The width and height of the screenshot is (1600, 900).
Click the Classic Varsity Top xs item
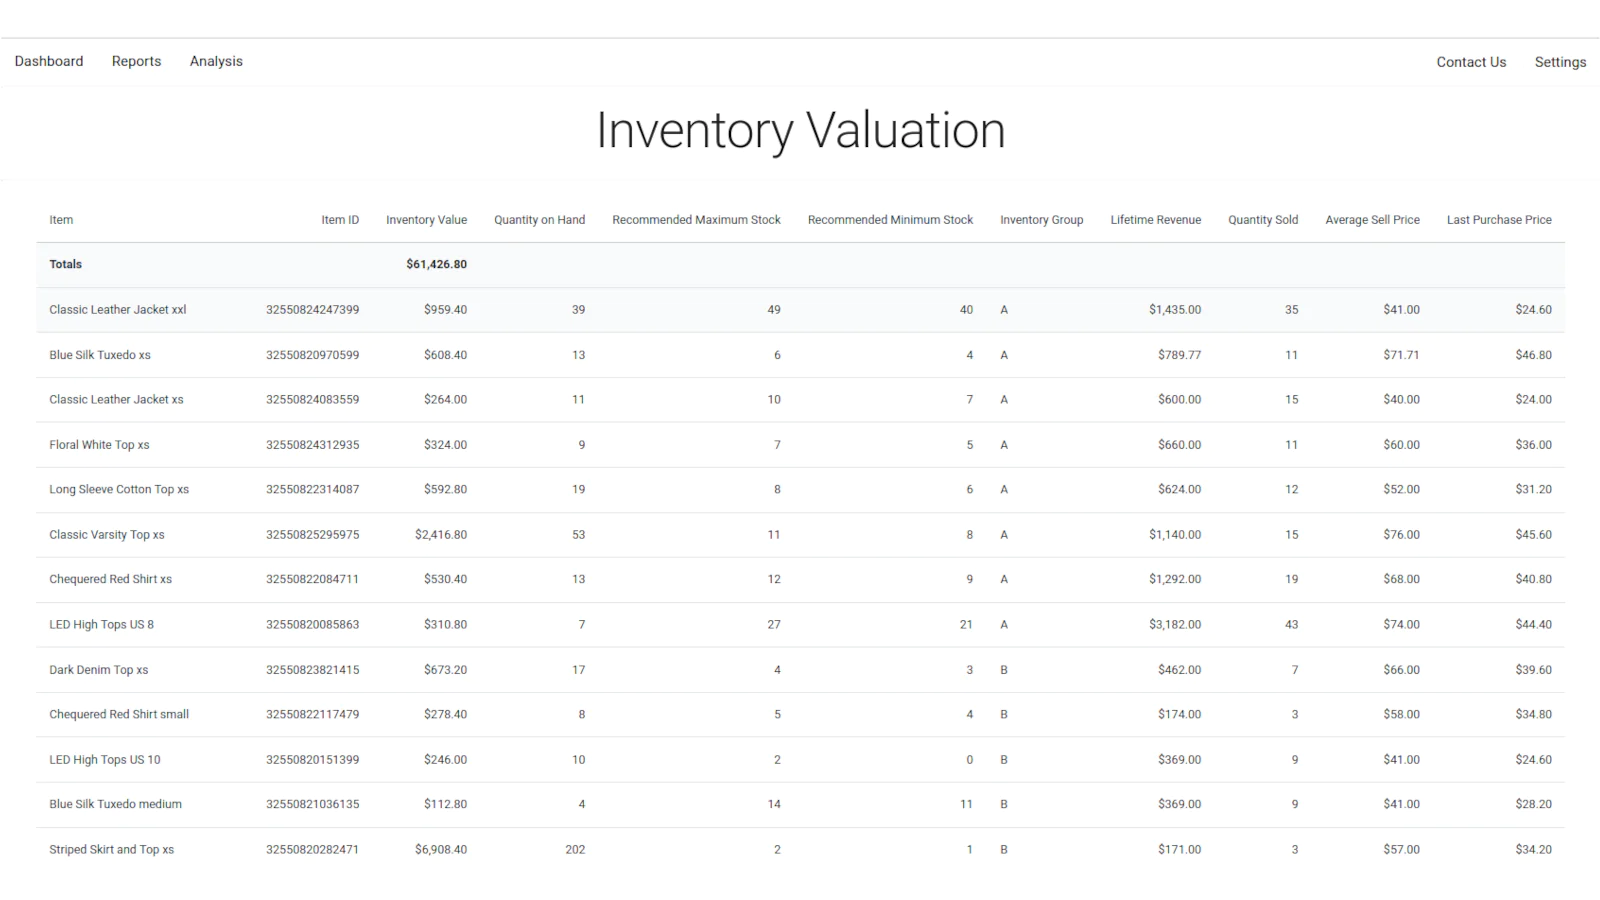click(x=107, y=535)
